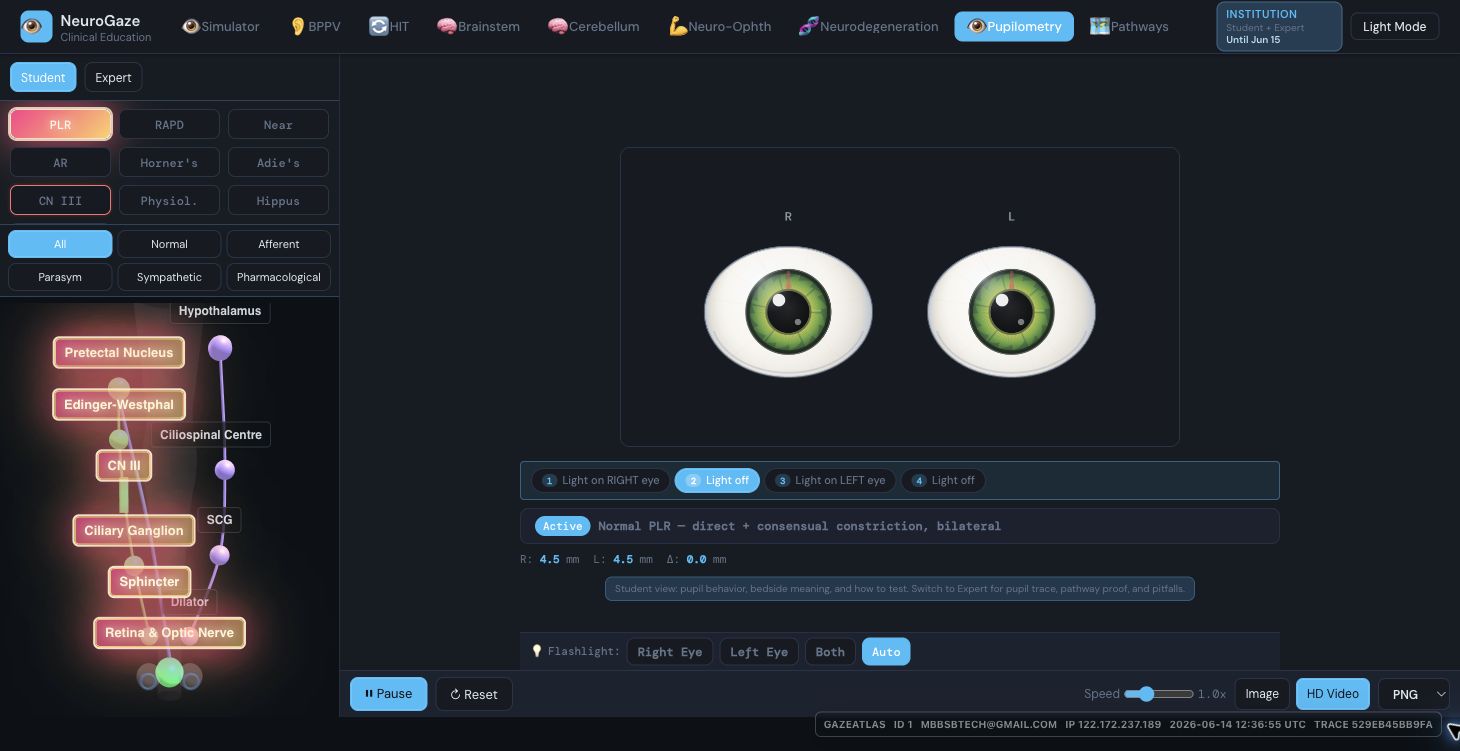Click the Ciliary Ganglion node
The image size is (1460, 751).
pos(134,530)
